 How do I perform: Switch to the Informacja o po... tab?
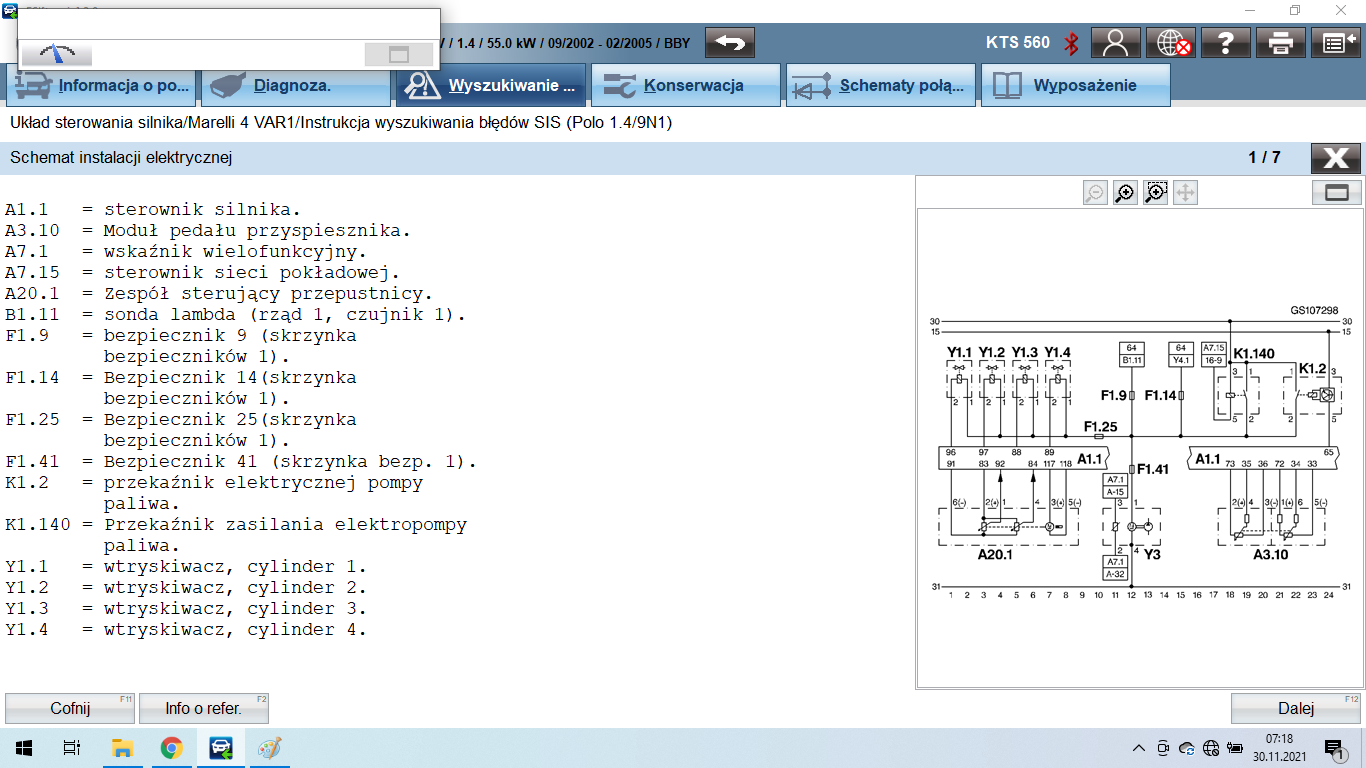(101, 85)
